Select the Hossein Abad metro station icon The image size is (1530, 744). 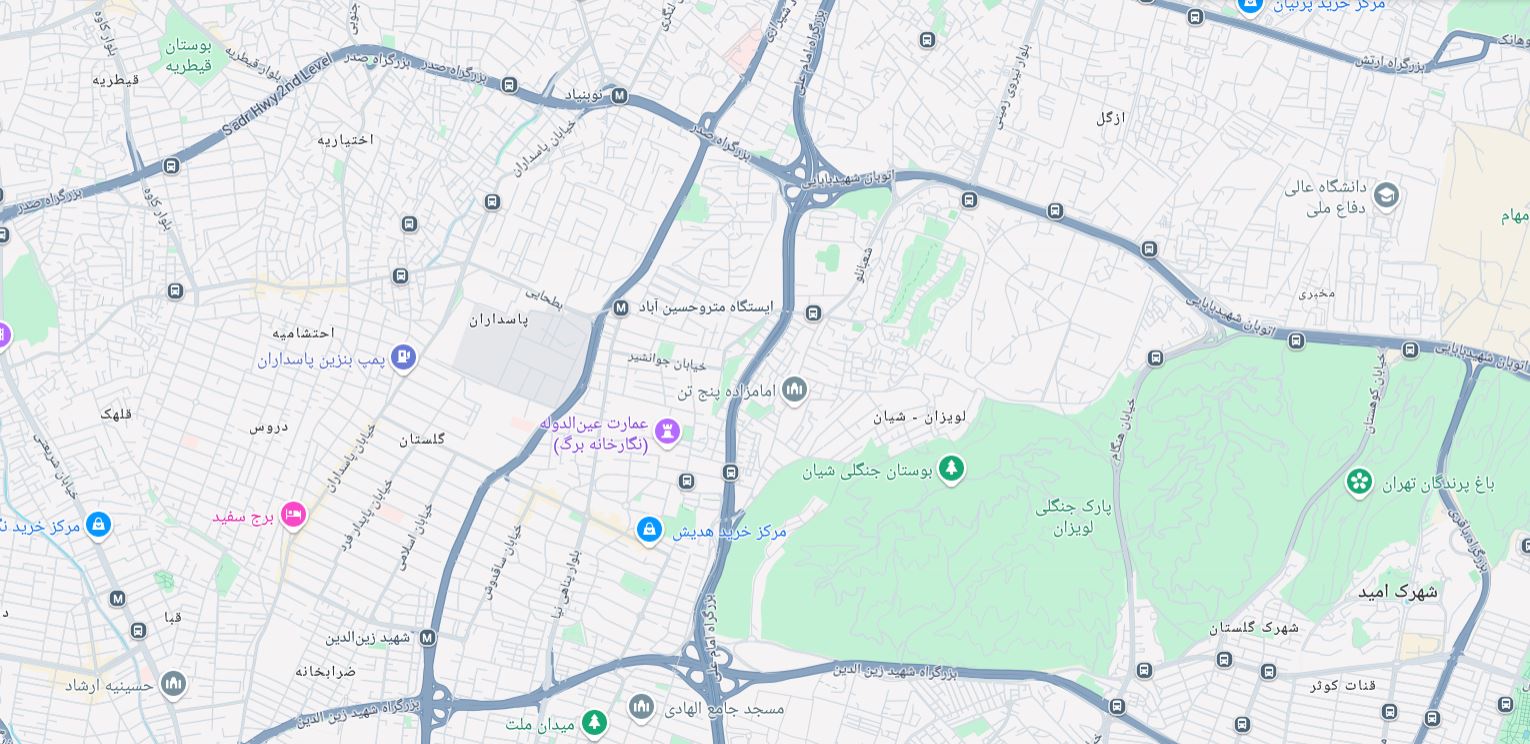[621, 307]
